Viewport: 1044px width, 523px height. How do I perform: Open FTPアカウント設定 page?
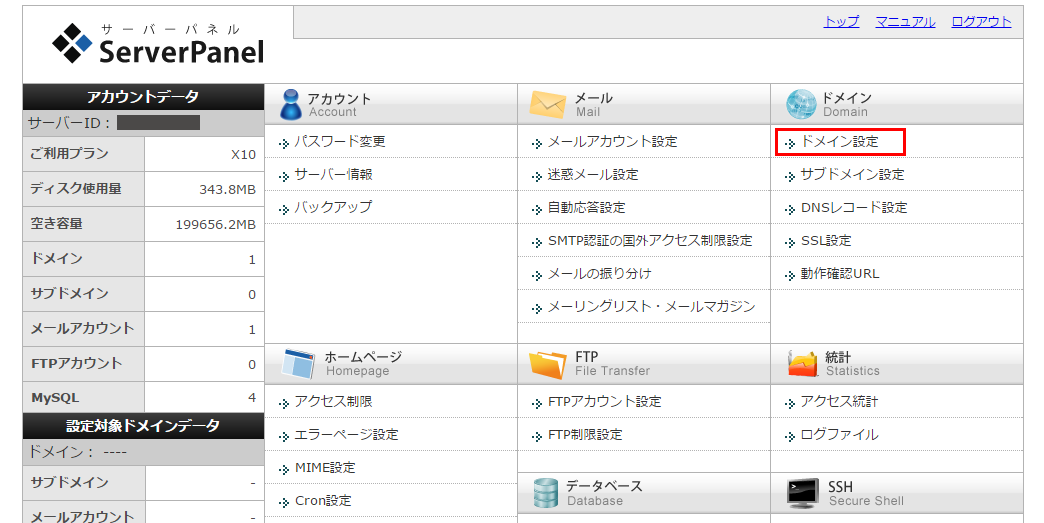click(x=604, y=402)
